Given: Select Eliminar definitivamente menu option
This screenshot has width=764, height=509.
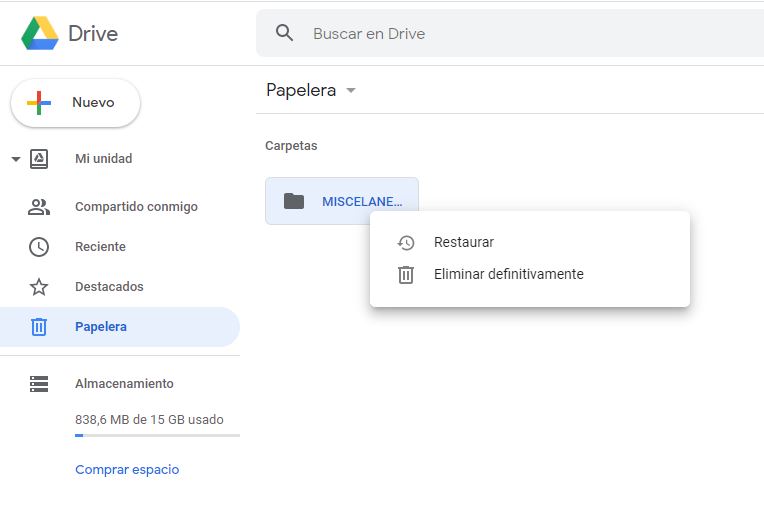Looking at the screenshot, I should click(508, 274).
